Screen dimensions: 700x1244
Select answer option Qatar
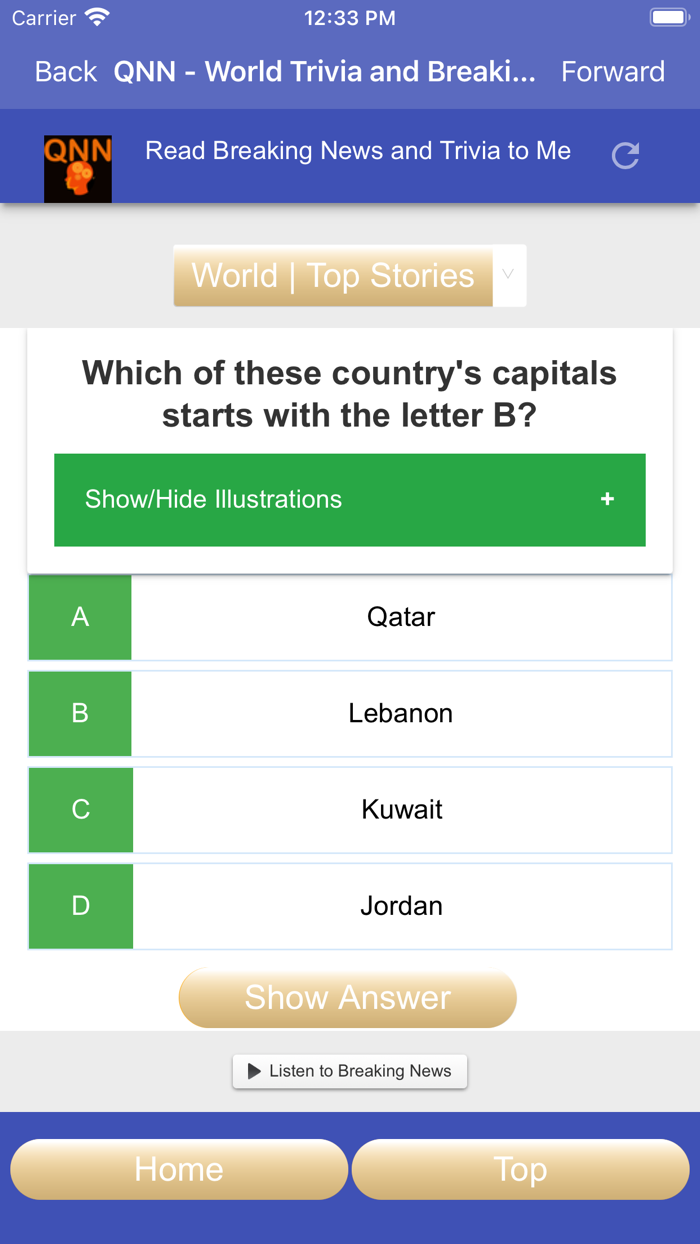click(x=401, y=617)
